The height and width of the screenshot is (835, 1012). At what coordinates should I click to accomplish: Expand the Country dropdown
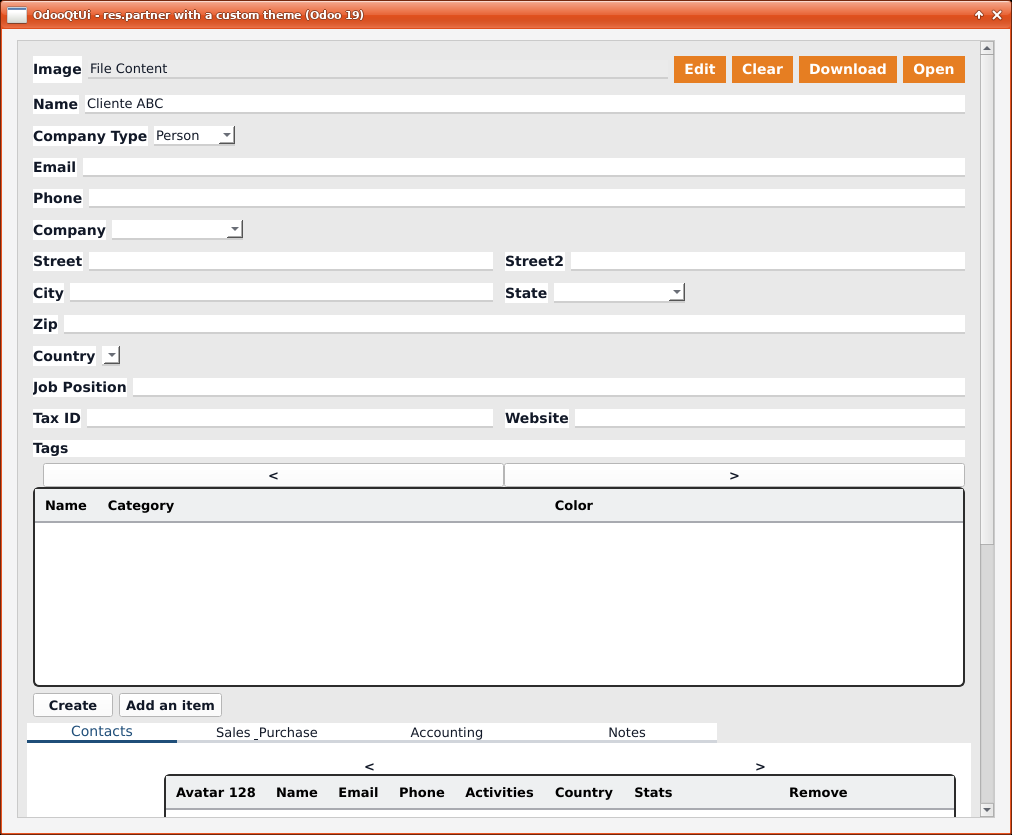pyautogui.click(x=111, y=356)
